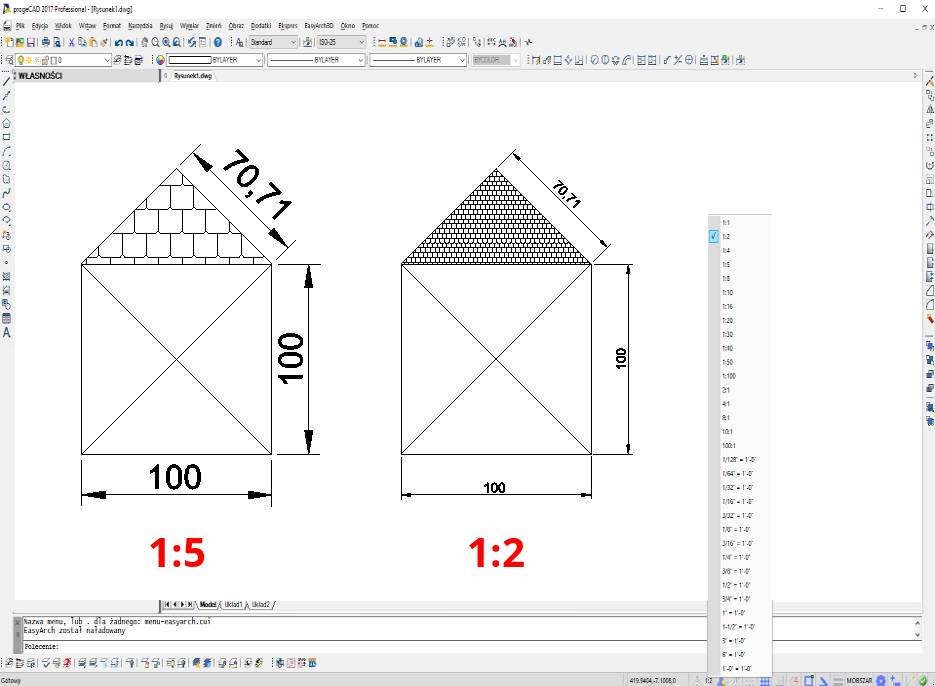
Task: Choose the 1:100 scale from the list
Action: tap(728, 375)
